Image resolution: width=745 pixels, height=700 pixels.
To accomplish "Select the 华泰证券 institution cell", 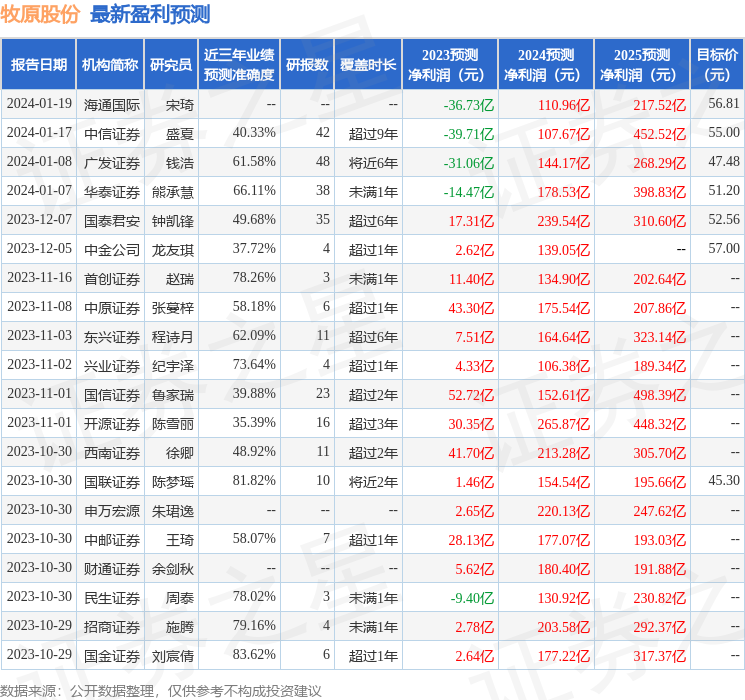I will [112, 192].
